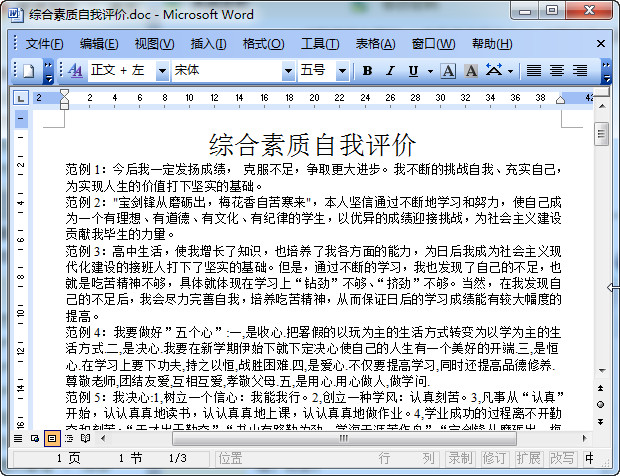Screen dimensions: 620x476
Task: Expand formatting toolbar options
Action: click(x=606, y=72)
